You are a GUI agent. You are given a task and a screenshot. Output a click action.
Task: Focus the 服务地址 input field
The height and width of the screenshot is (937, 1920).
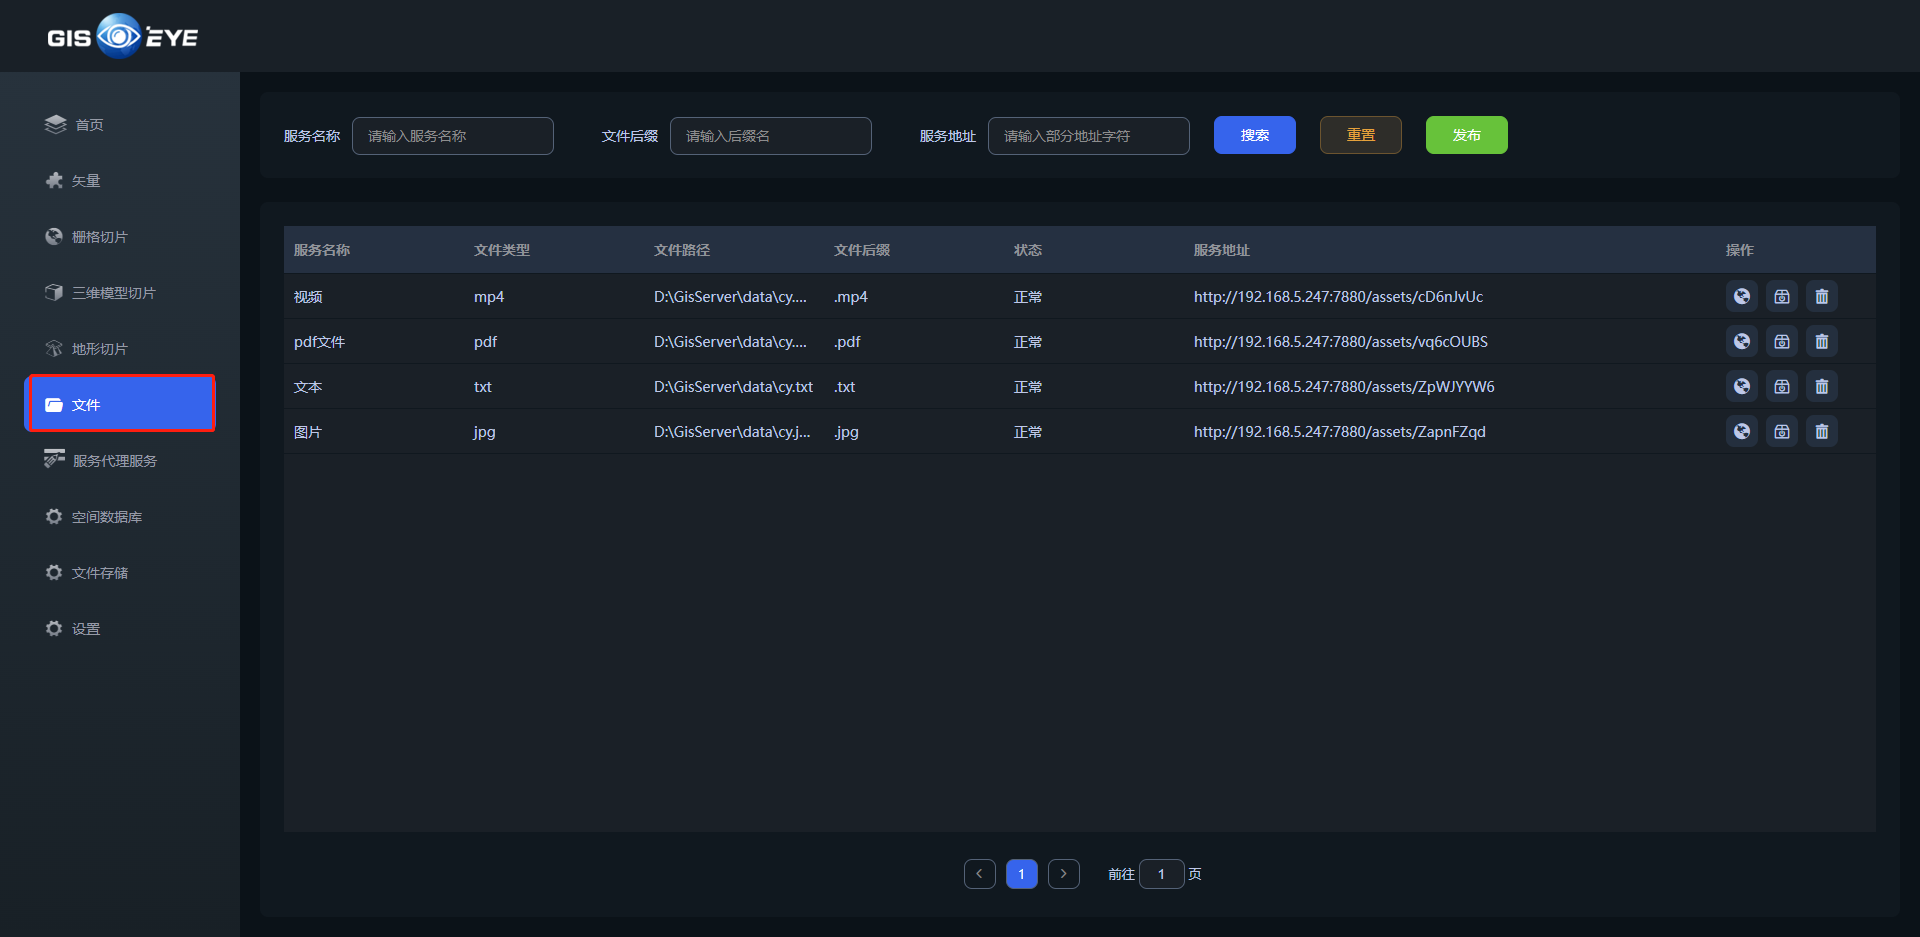[x=1089, y=136]
